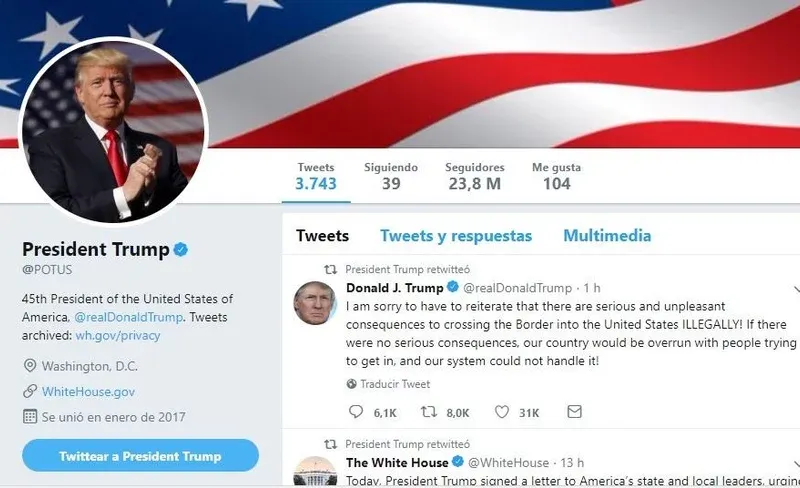Retweet the border consequences tweet

[429, 411]
